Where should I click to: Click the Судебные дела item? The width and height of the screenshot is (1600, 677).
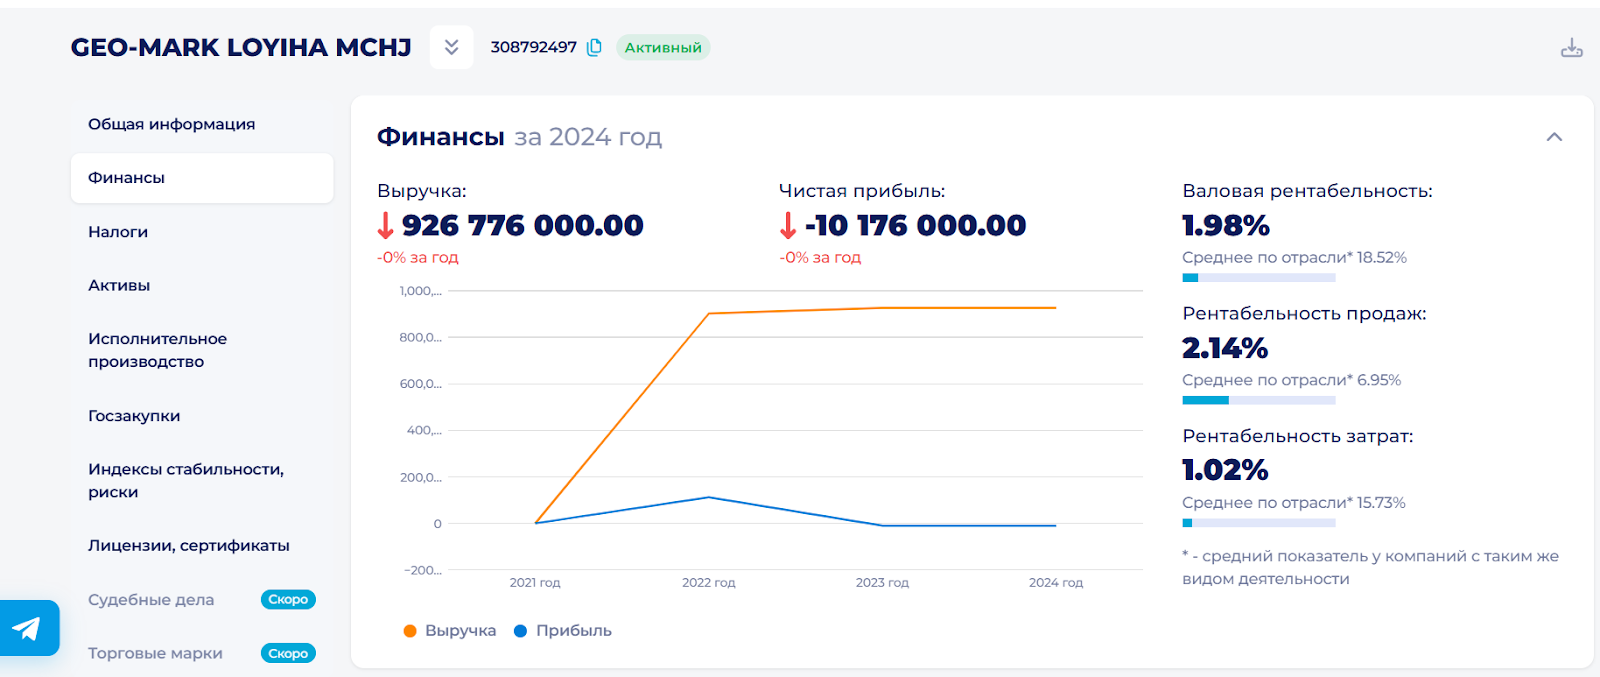pos(151,600)
